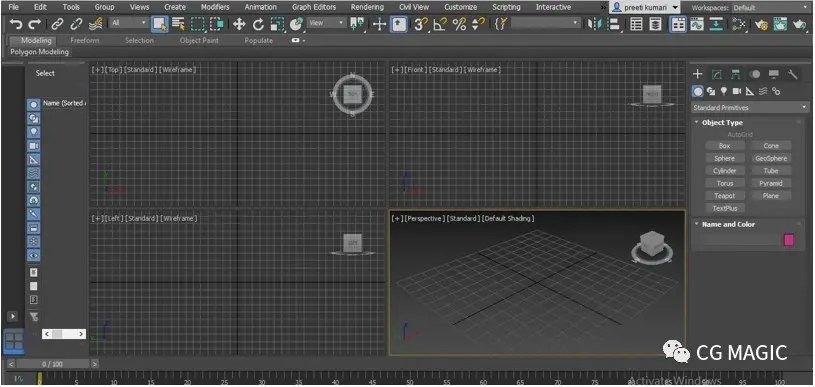
Task: Activate the Unlink Selection tool
Action: tap(76, 24)
